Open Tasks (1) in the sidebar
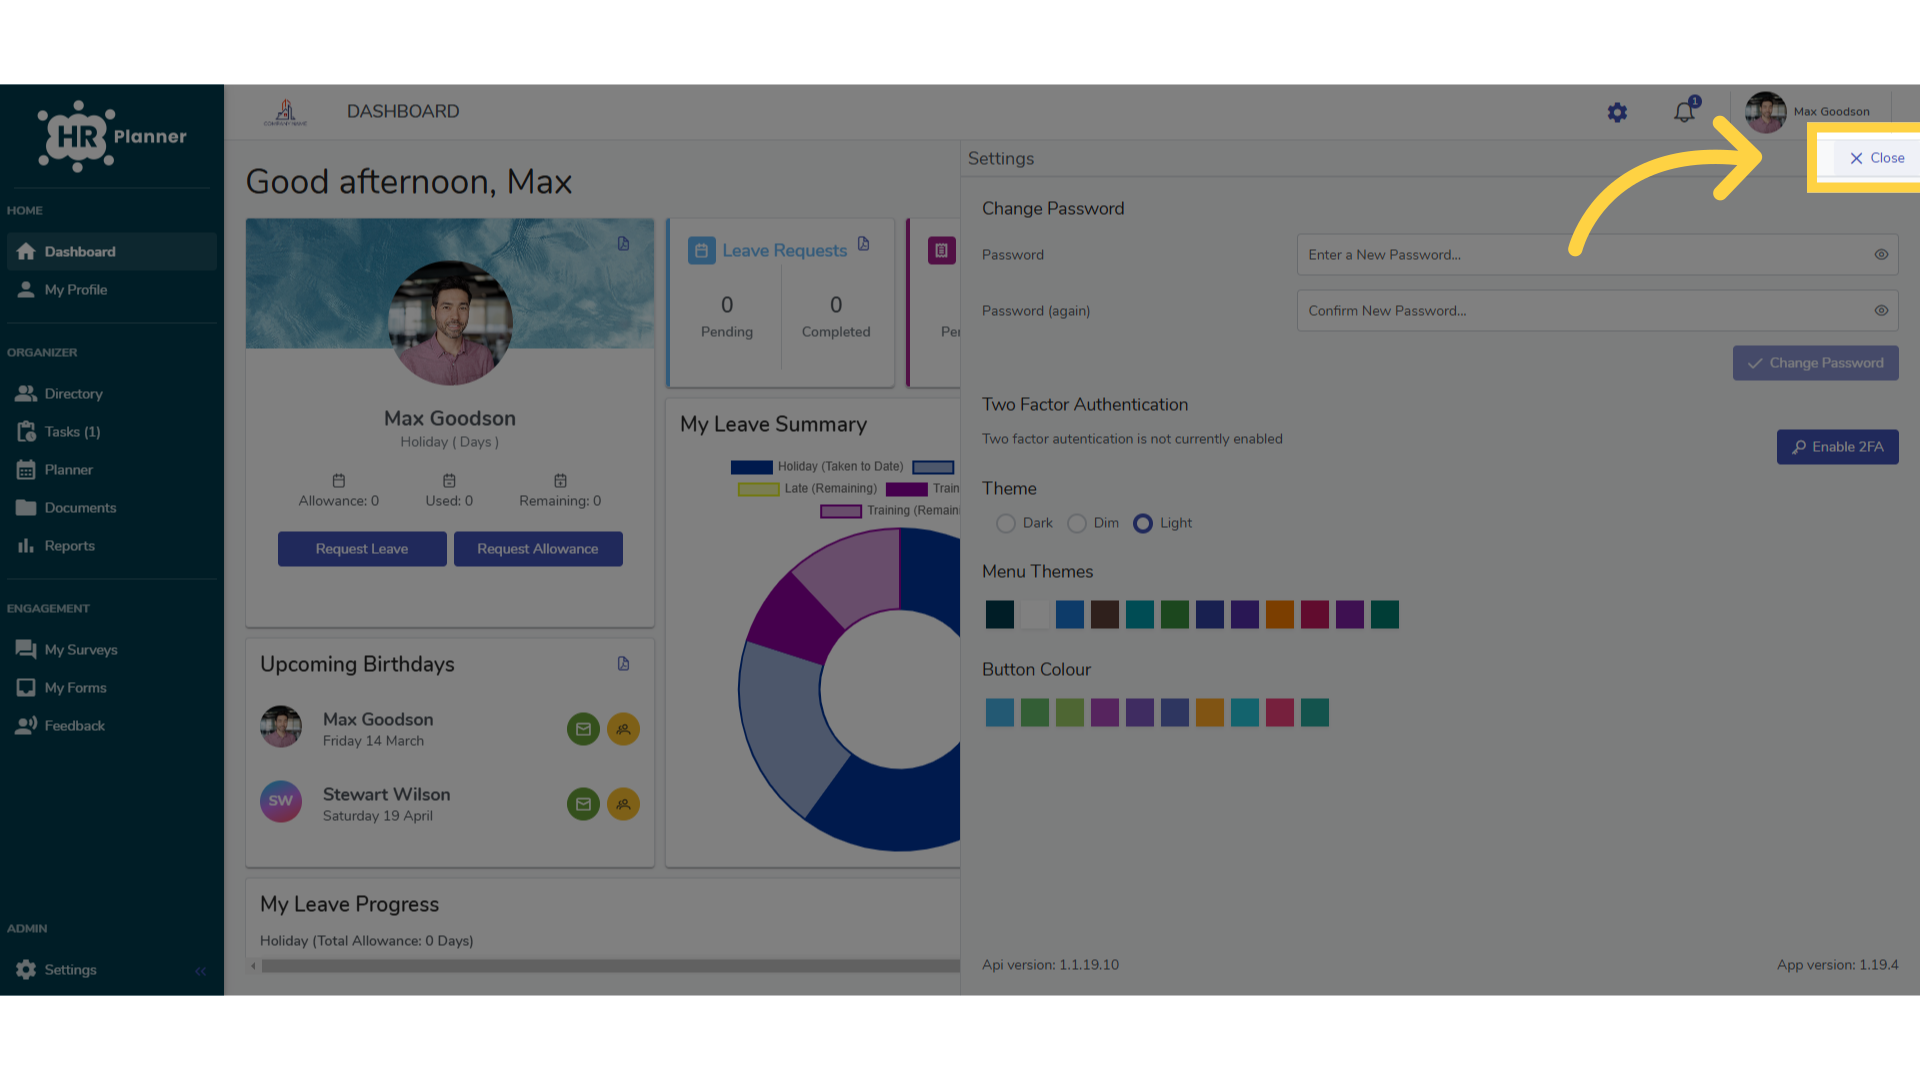This screenshot has height=1080, width=1920. click(112, 432)
